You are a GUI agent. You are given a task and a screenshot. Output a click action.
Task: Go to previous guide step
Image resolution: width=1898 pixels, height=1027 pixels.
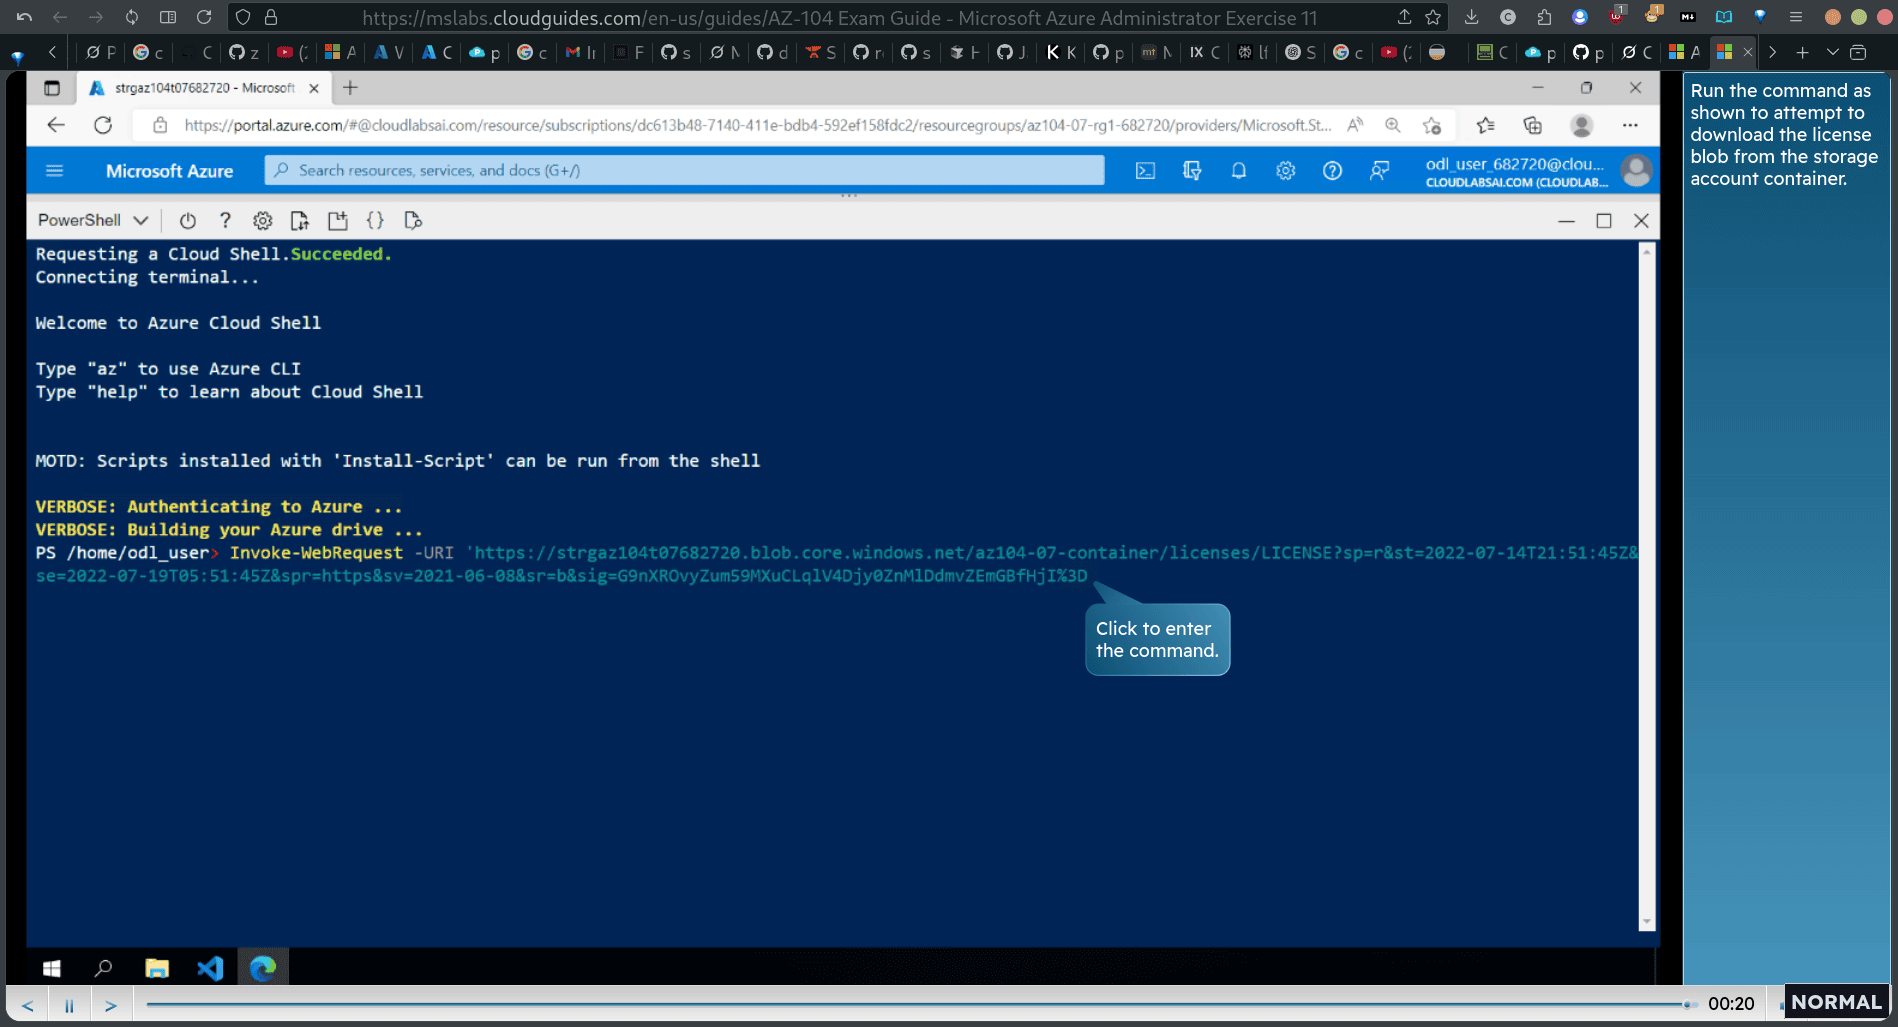28,1005
